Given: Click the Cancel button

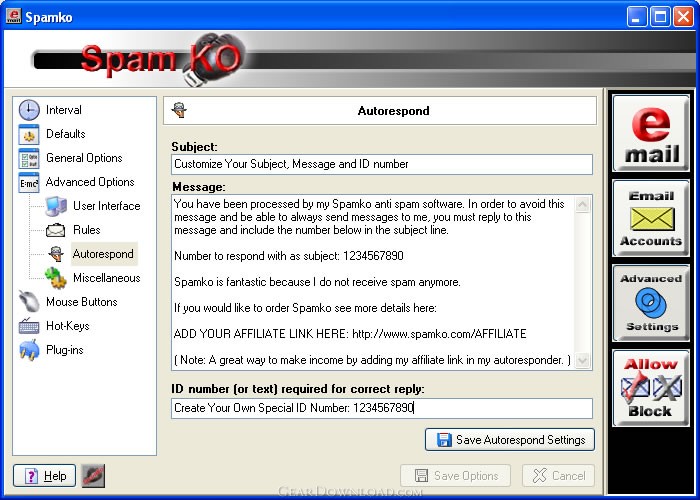Looking at the screenshot, I should [x=558, y=475].
